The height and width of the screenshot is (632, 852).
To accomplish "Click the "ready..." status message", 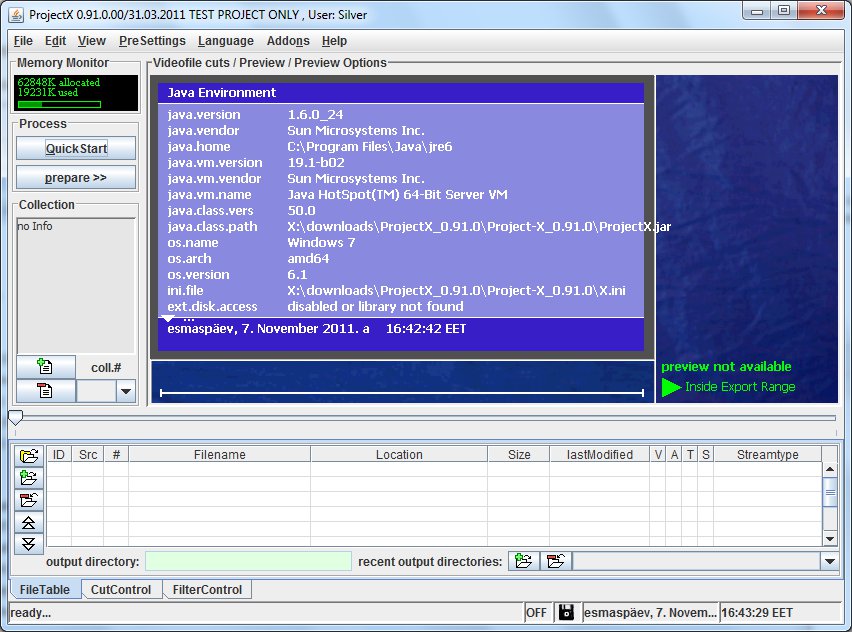I will click(30, 613).
